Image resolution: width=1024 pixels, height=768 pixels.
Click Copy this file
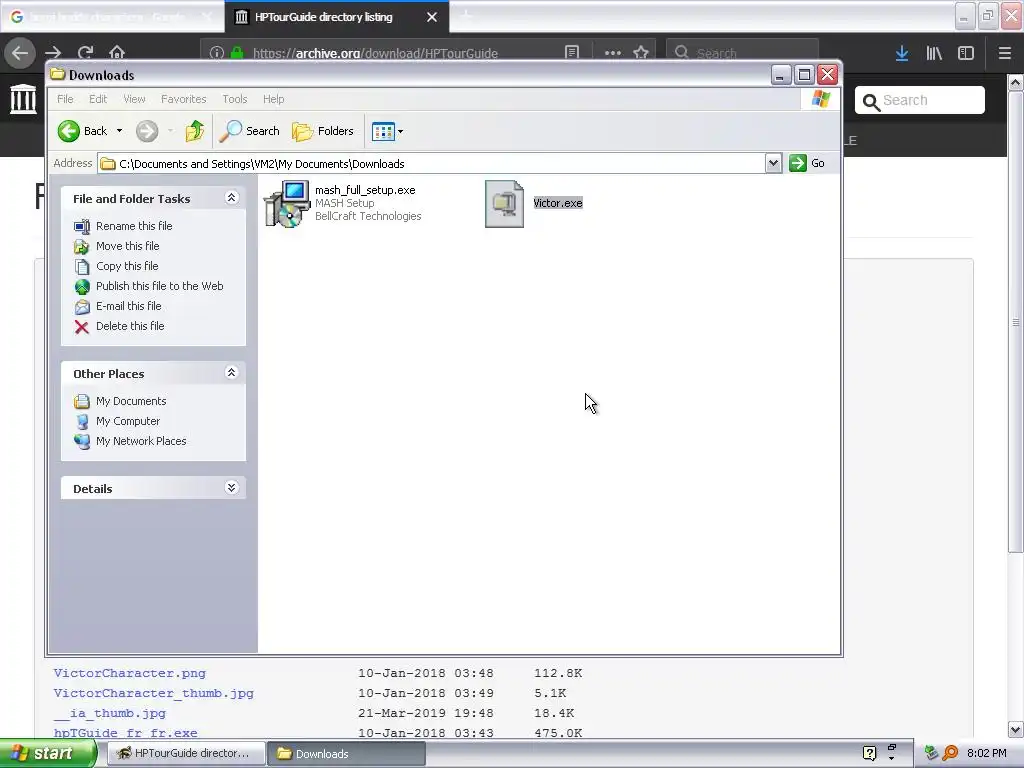(127, 266)
